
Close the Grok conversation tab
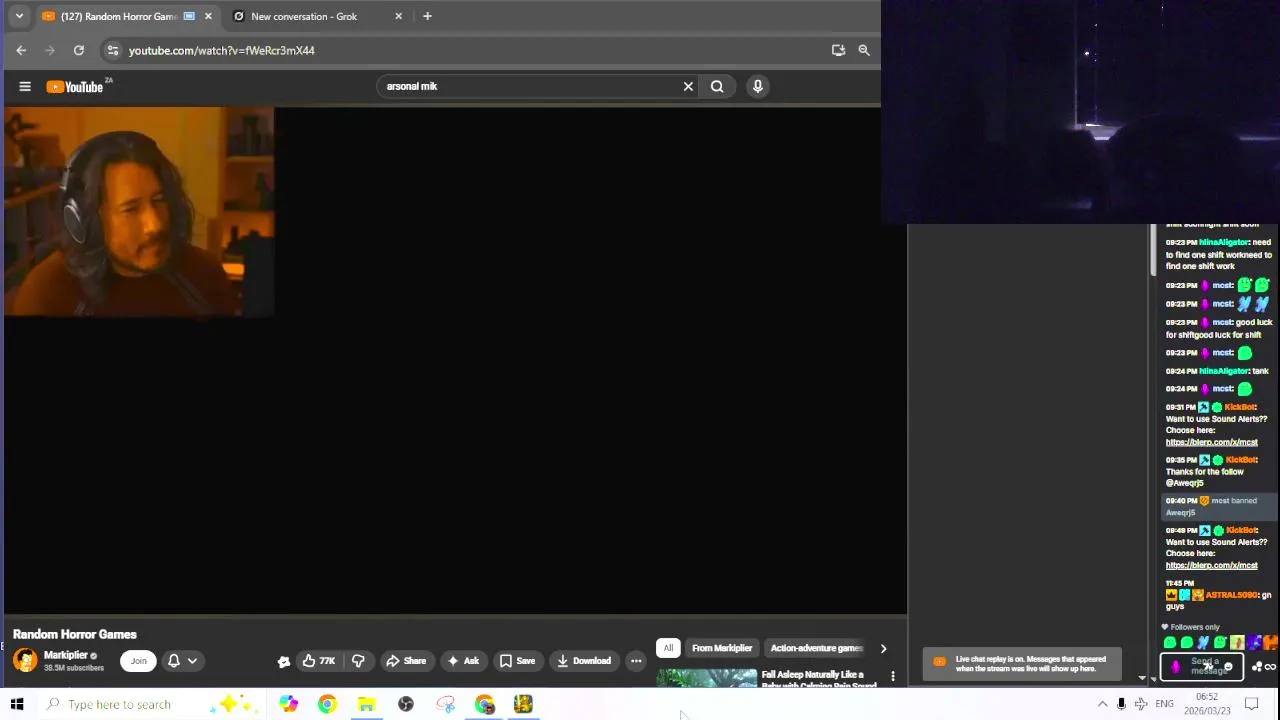click(399, 16)
